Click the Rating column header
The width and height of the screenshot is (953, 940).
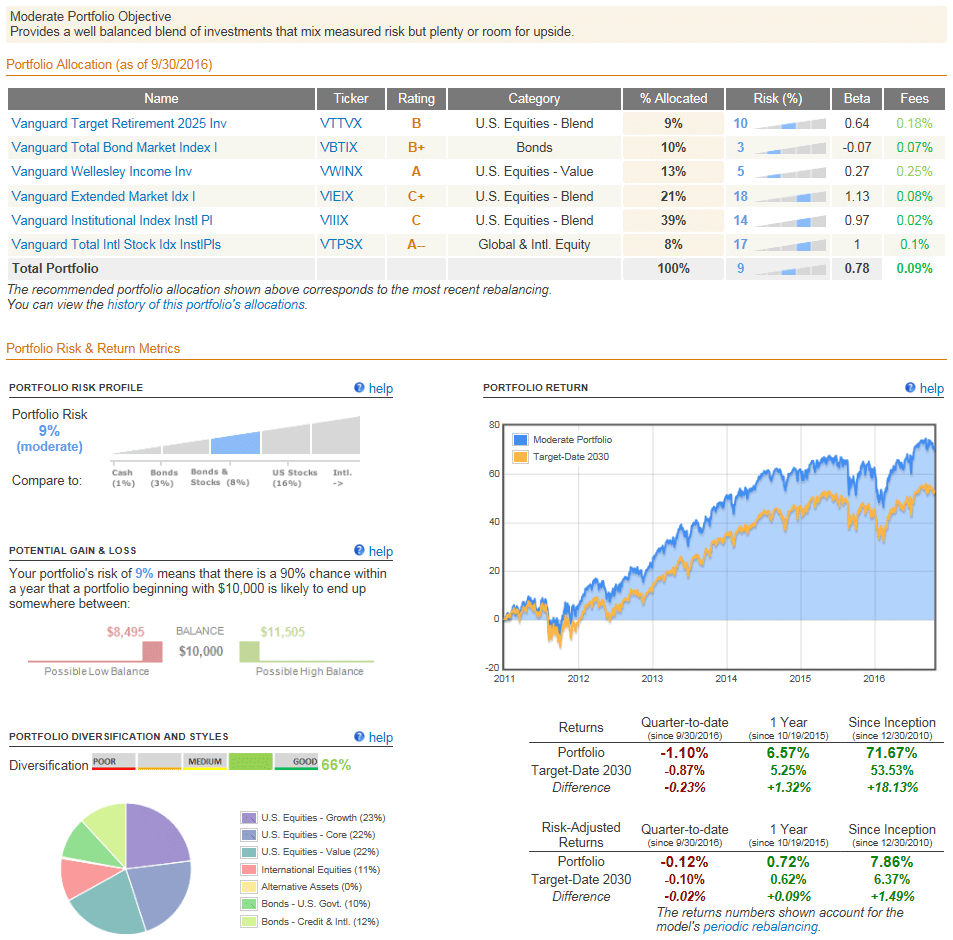(x=416, y=98)
